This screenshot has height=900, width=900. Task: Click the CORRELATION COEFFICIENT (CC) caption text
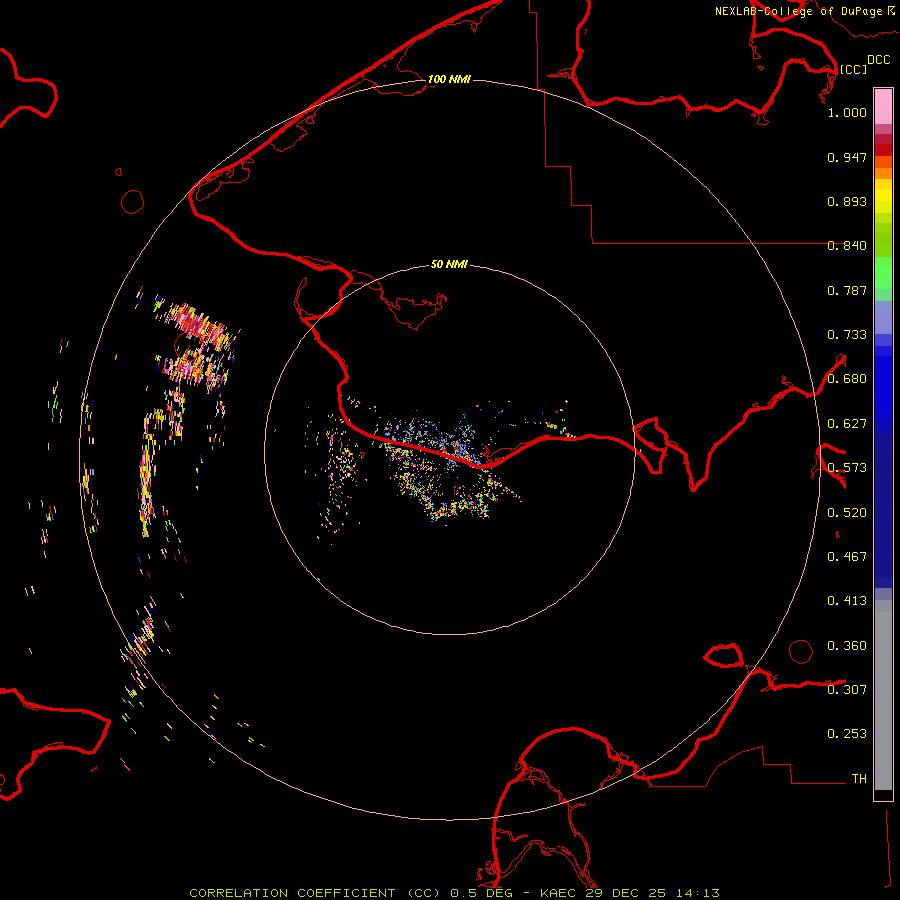(x=315, y=893)
